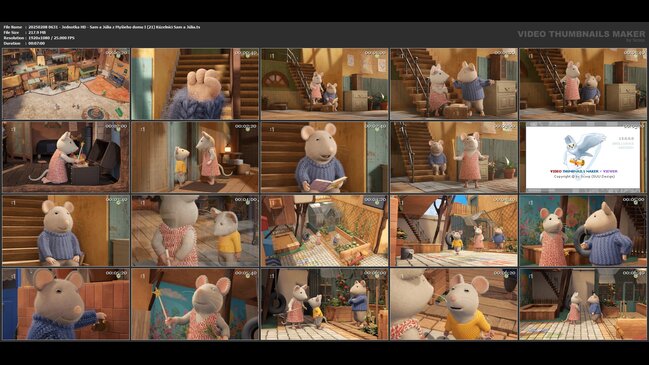Click the Resolution 1920x1080 / 25.000 FPS text

coord(39,37)
